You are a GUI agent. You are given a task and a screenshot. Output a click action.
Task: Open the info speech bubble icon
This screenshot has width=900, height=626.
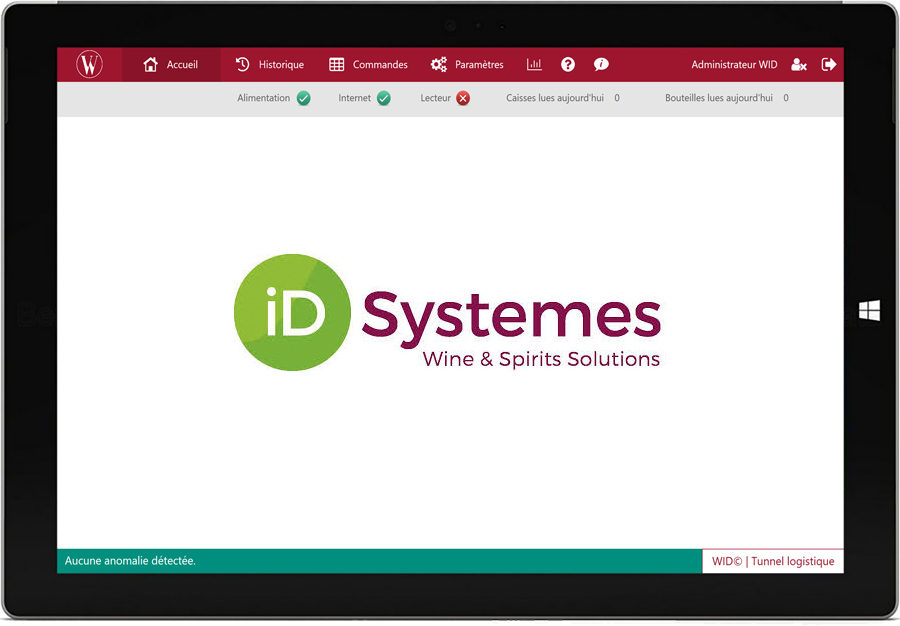click(601, 64)
